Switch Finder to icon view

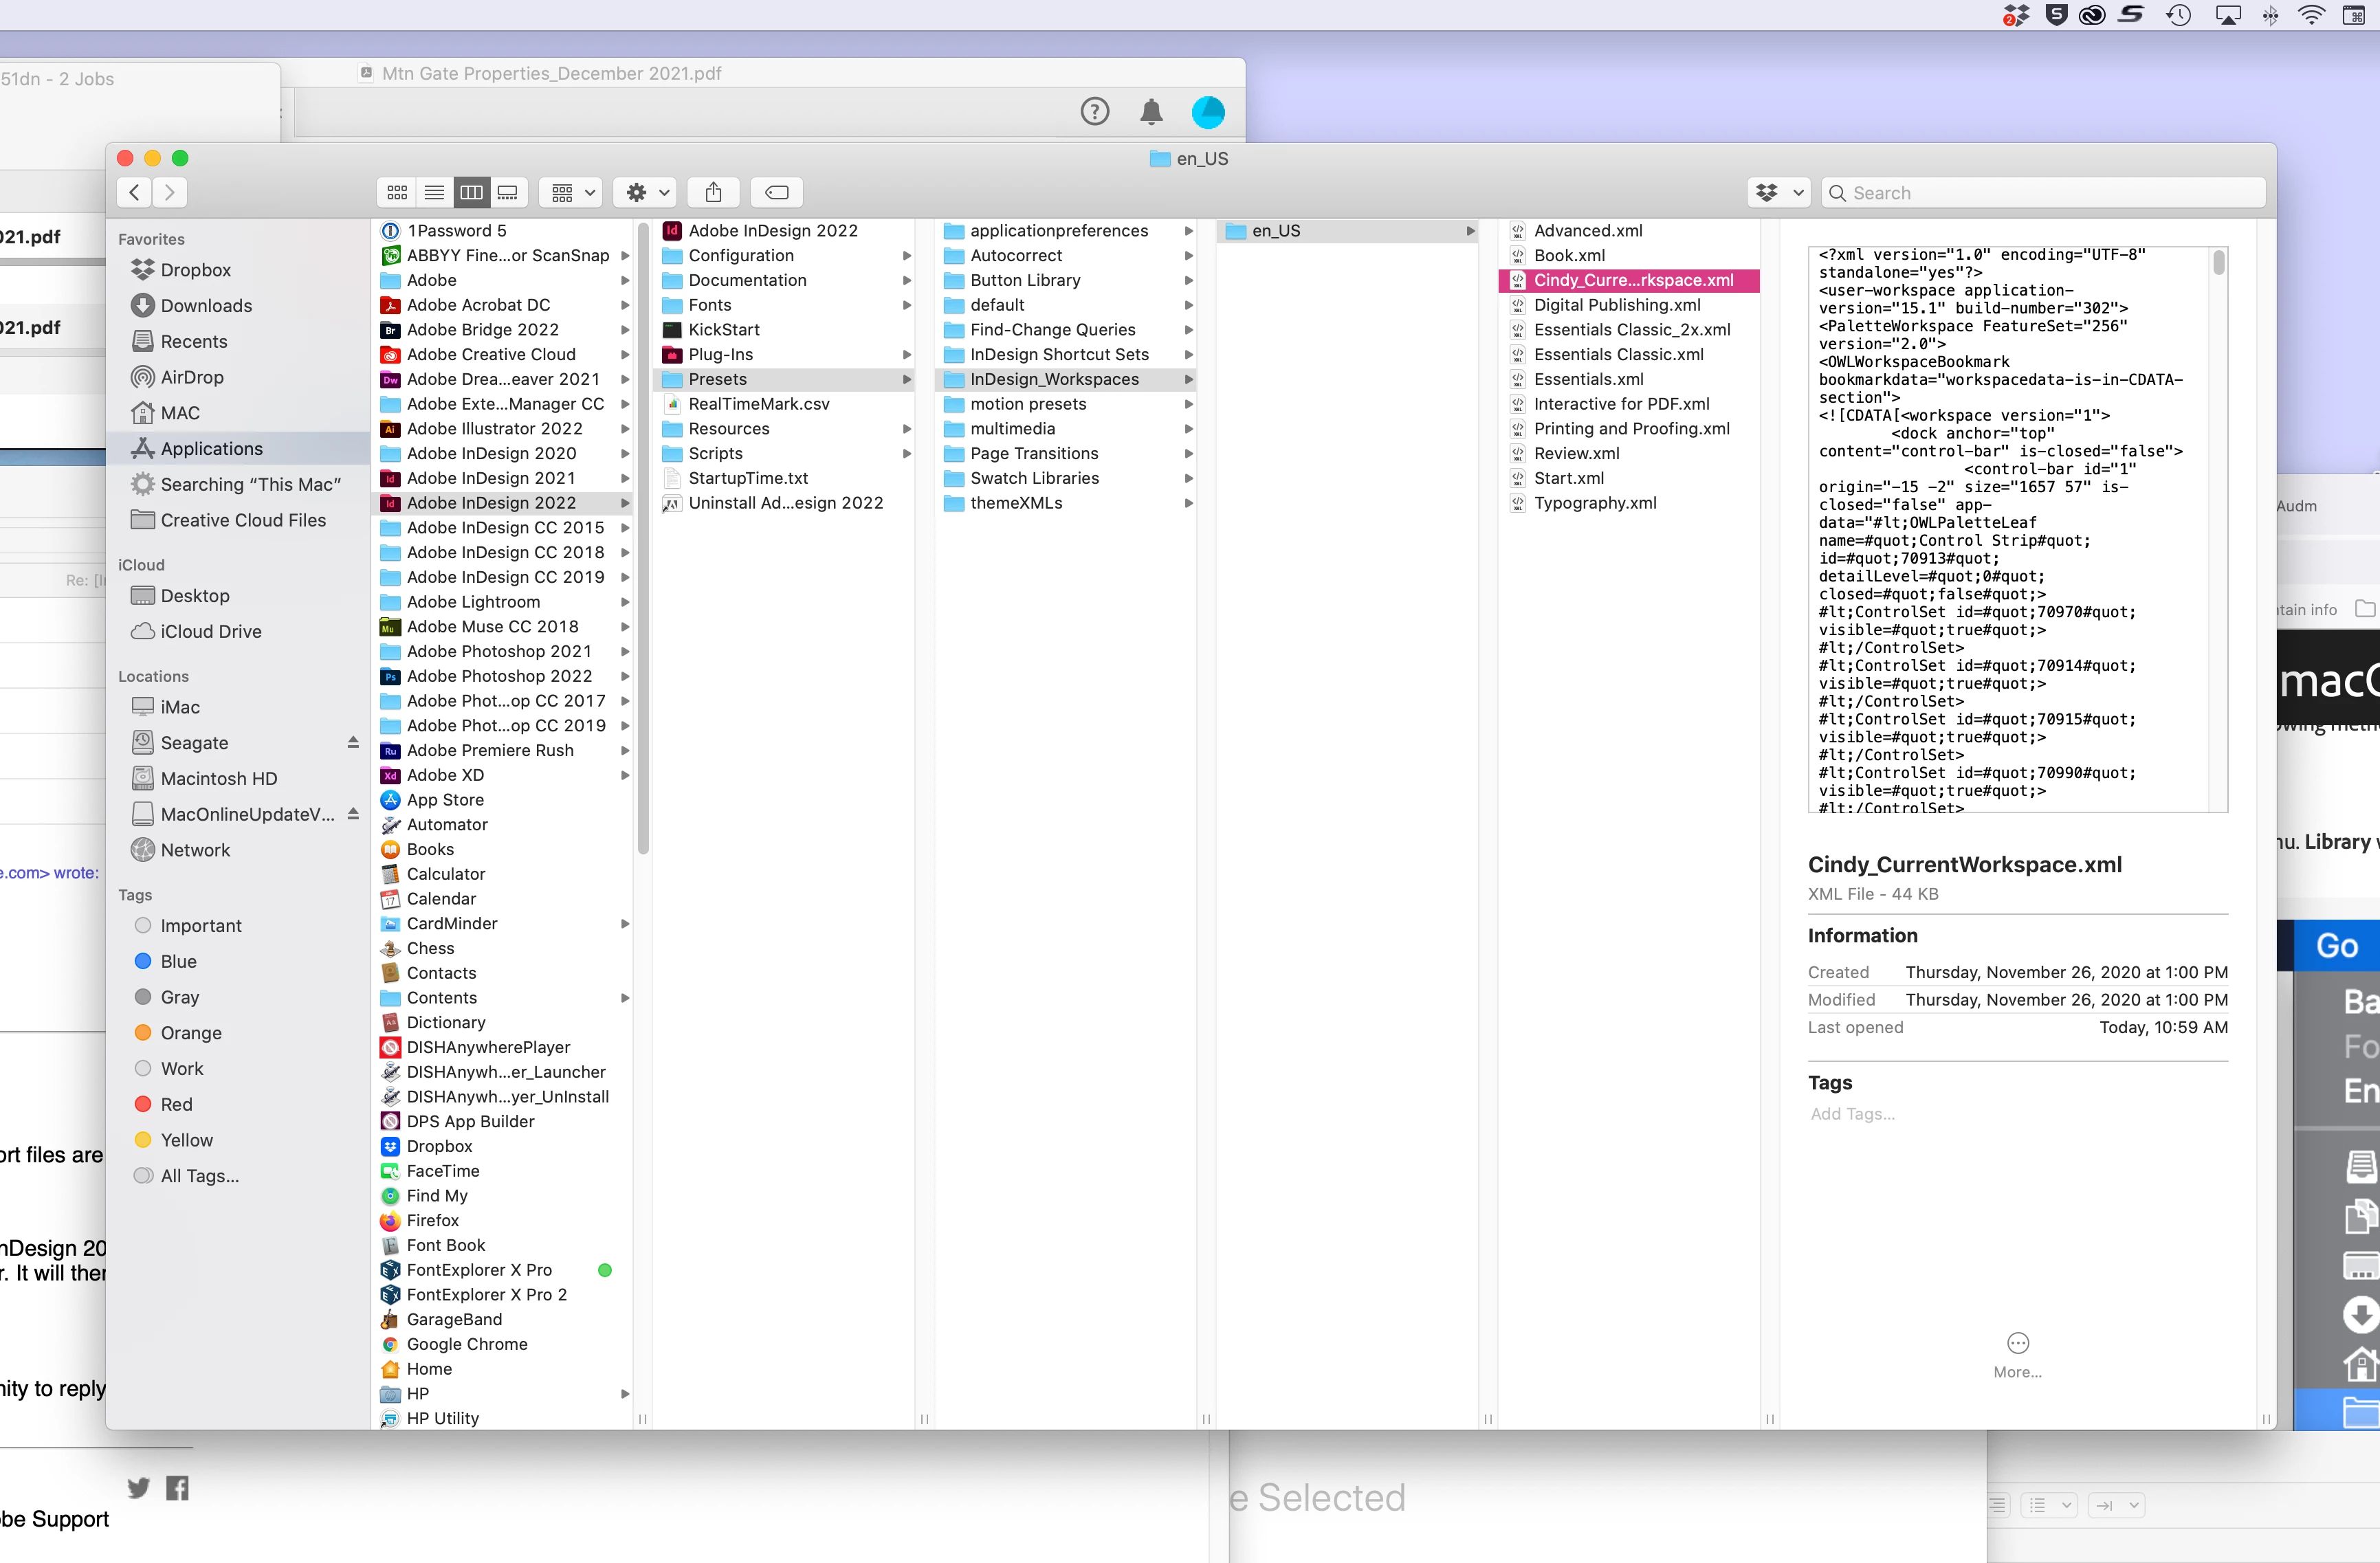pos(397,192)
